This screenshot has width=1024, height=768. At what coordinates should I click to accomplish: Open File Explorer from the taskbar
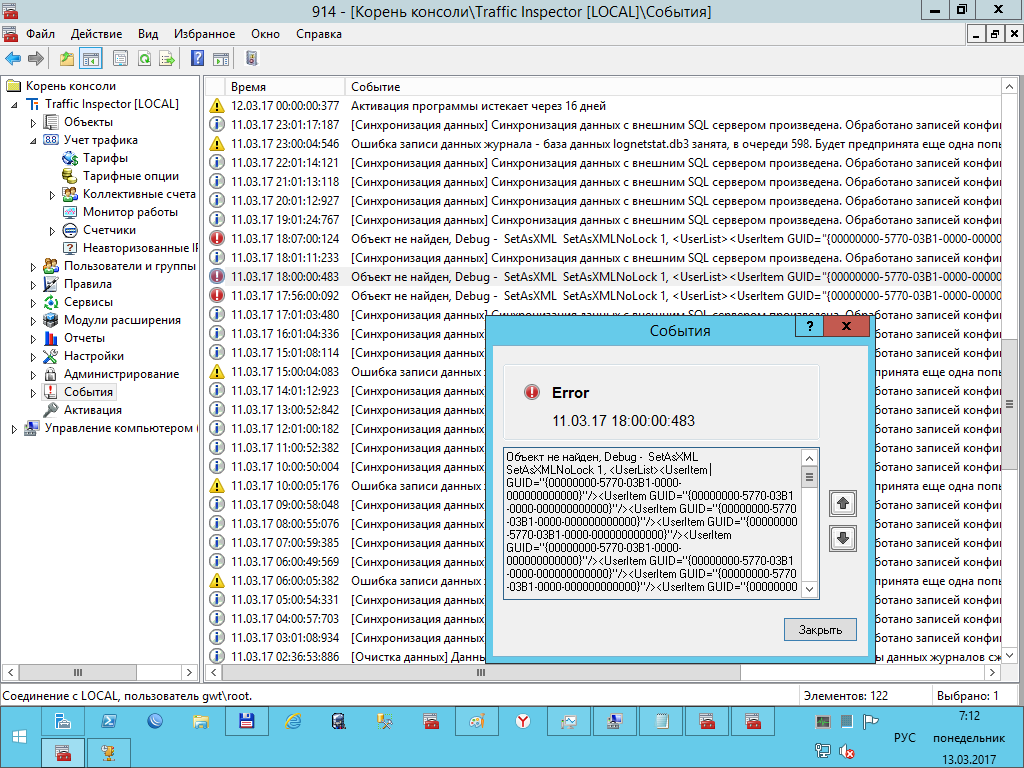click(200, 721)
